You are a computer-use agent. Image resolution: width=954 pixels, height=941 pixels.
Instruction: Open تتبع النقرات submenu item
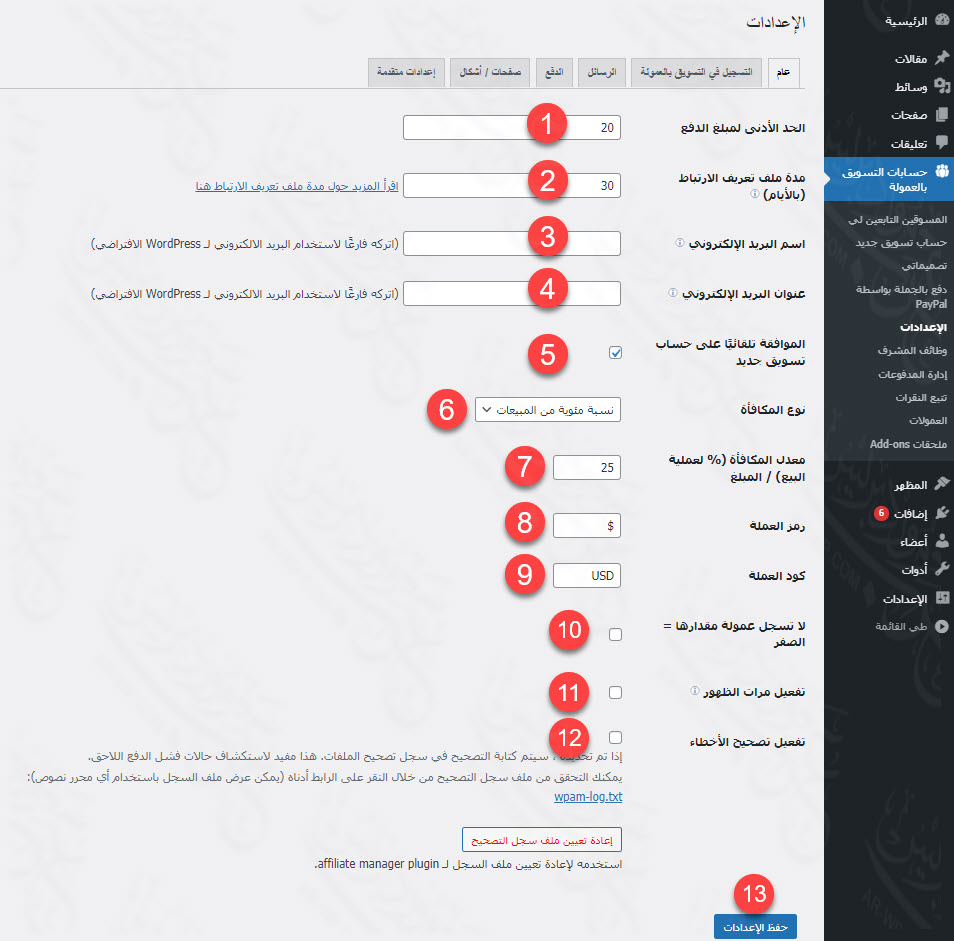click(x=921, y=397)
